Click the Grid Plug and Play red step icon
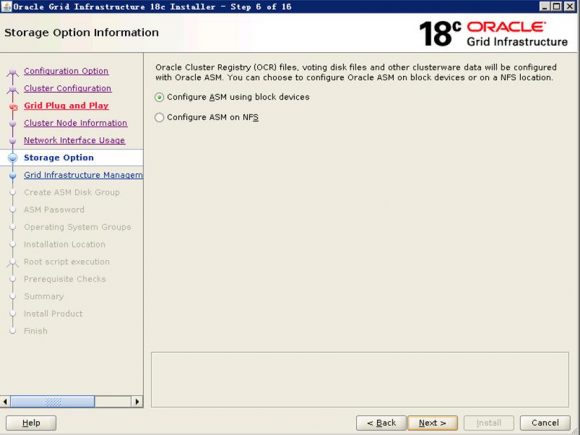Screen dimensions: 580x435 pos(13,107)
